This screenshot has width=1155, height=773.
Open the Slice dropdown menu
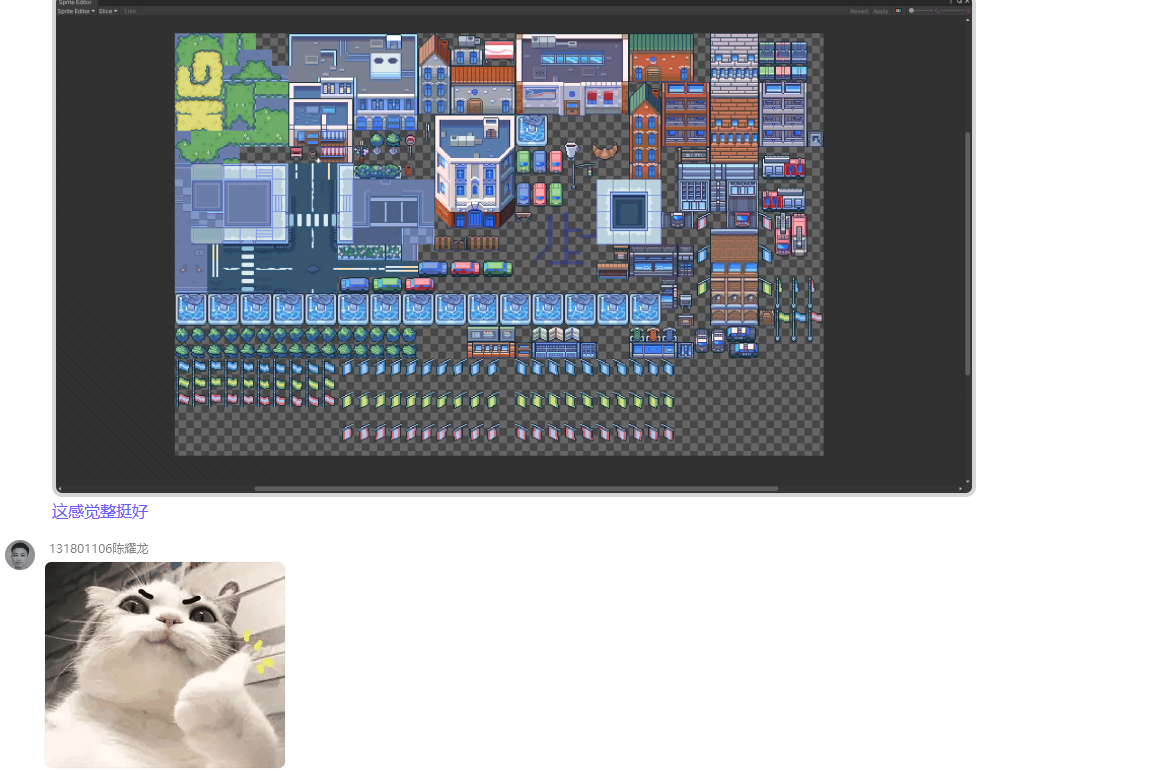tap(108, 11)
